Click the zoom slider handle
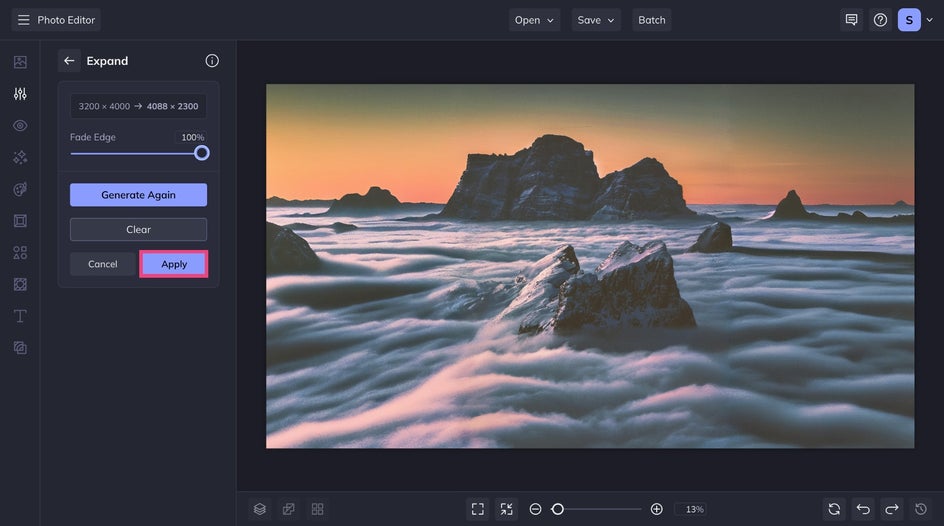This screenshot has height=526, width=944. point(557,509)
